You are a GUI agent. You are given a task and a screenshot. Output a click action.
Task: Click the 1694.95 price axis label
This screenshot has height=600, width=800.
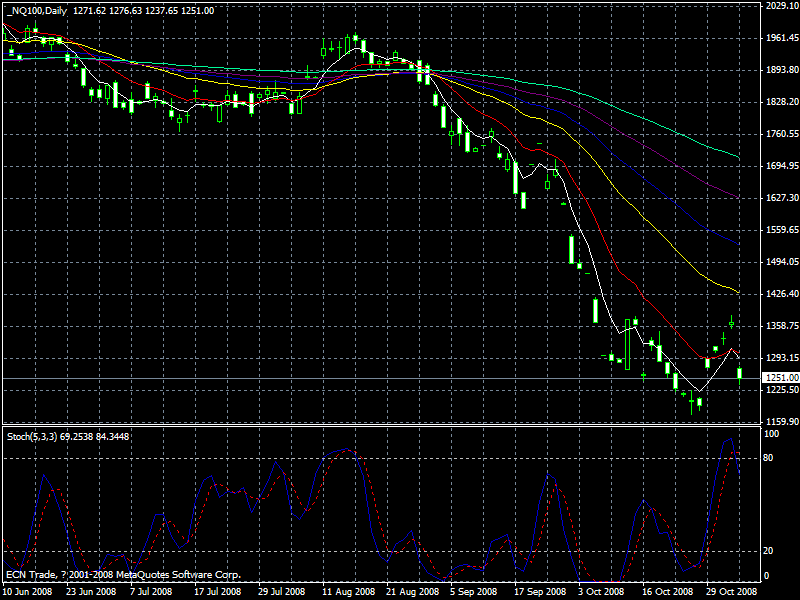tap(782, 166)
